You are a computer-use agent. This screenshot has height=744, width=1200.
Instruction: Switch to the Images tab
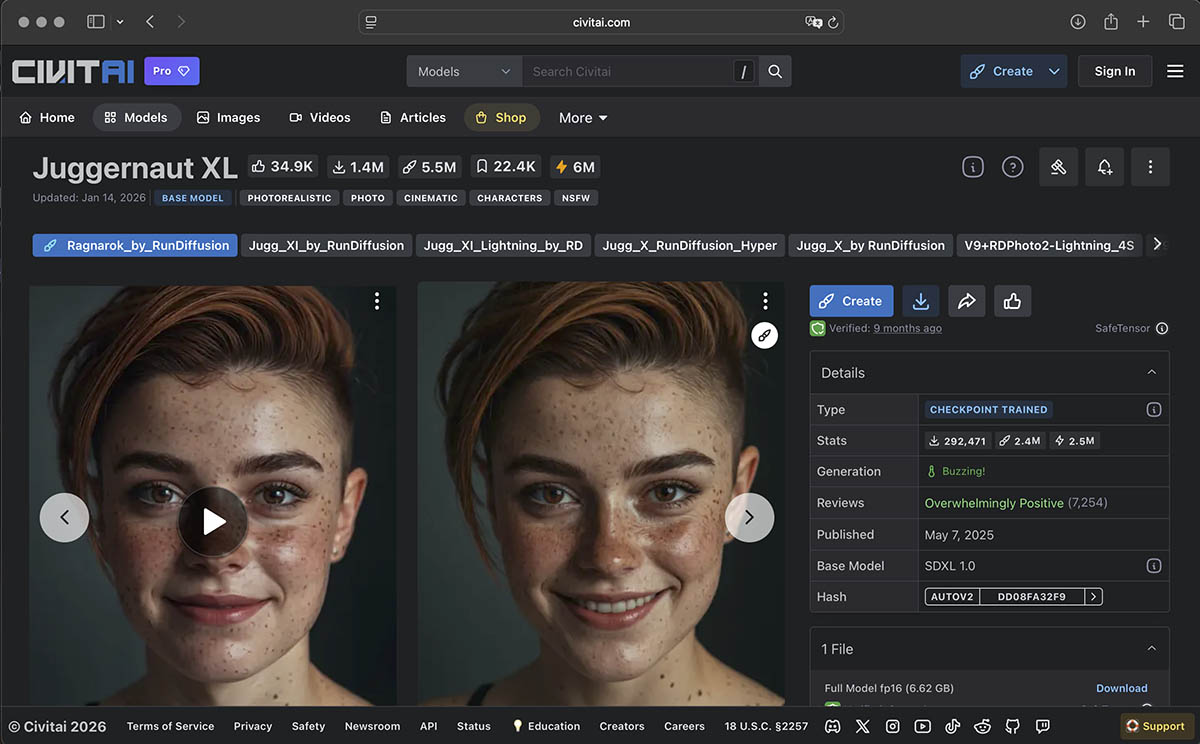[x=228, y=118]
